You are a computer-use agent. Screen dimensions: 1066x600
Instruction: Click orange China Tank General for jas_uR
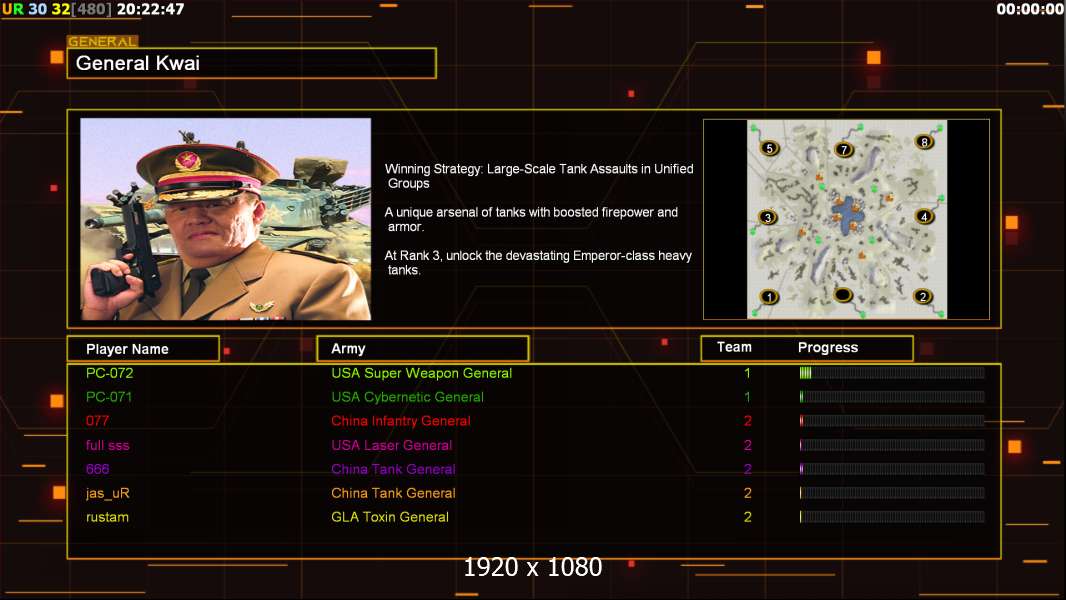tap(393, 493)
